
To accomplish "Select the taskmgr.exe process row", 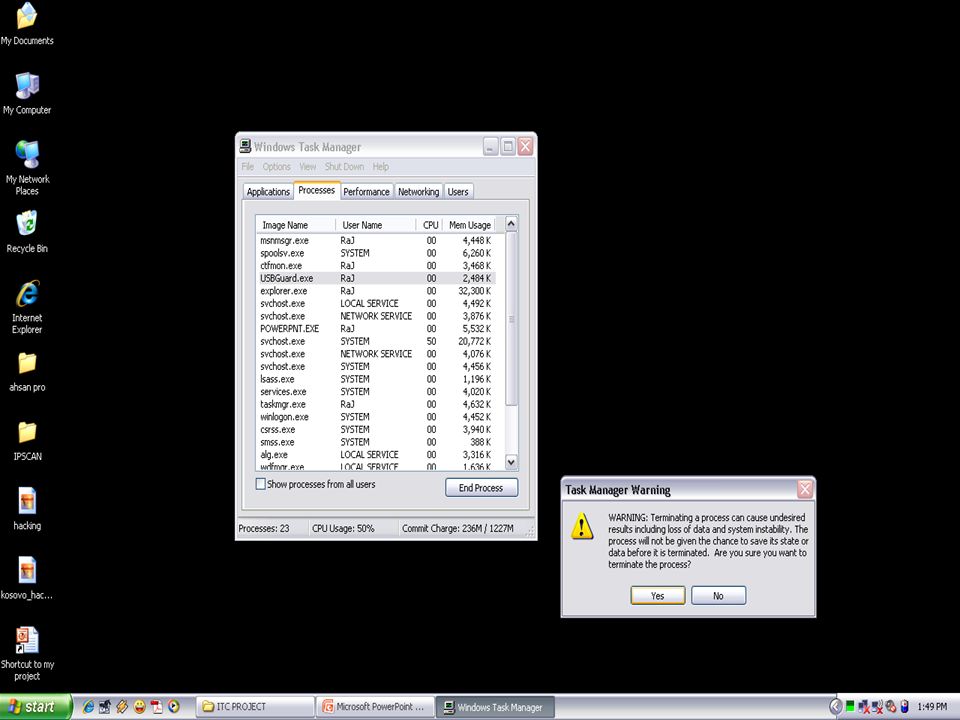I will point(376,404).
